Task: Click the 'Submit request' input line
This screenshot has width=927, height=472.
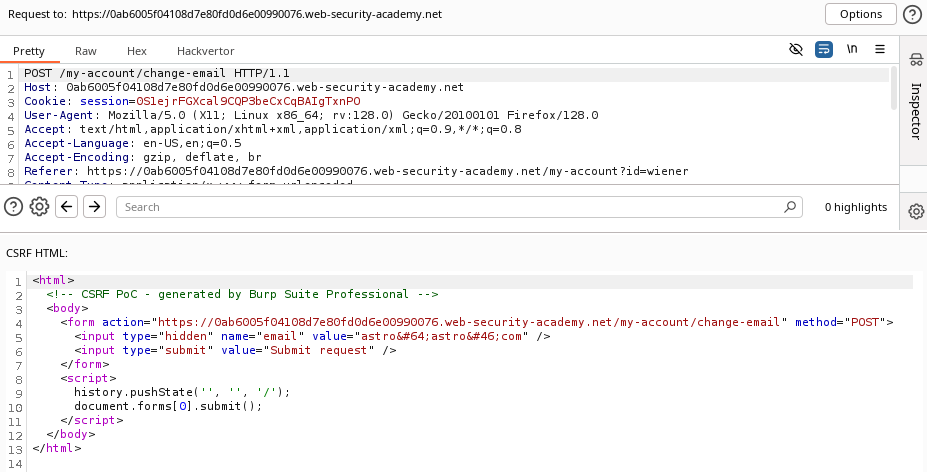Action: [235, 350]
